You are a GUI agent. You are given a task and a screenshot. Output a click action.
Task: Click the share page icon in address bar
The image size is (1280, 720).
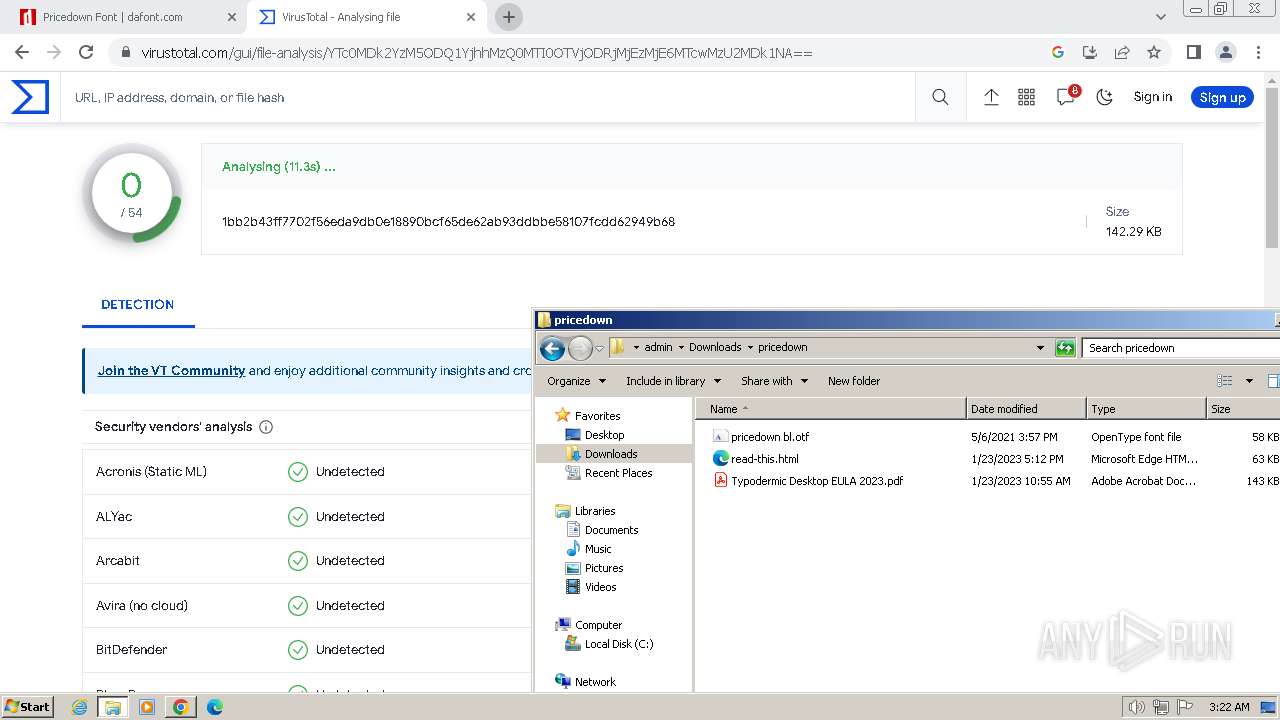tap(1122, 52)
